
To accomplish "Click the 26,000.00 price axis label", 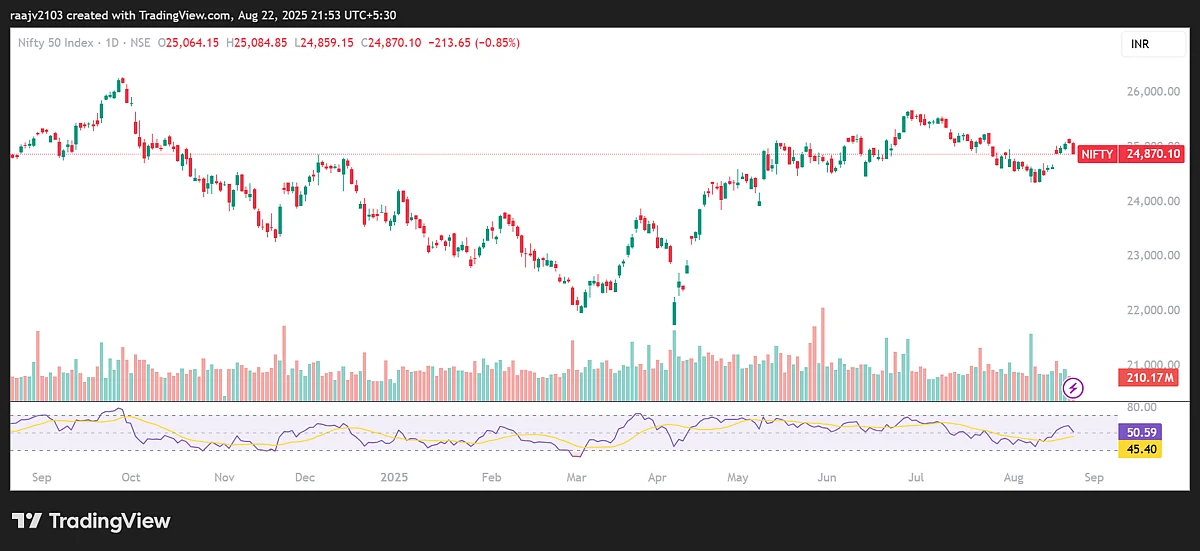I will [x=1152, y=91].
